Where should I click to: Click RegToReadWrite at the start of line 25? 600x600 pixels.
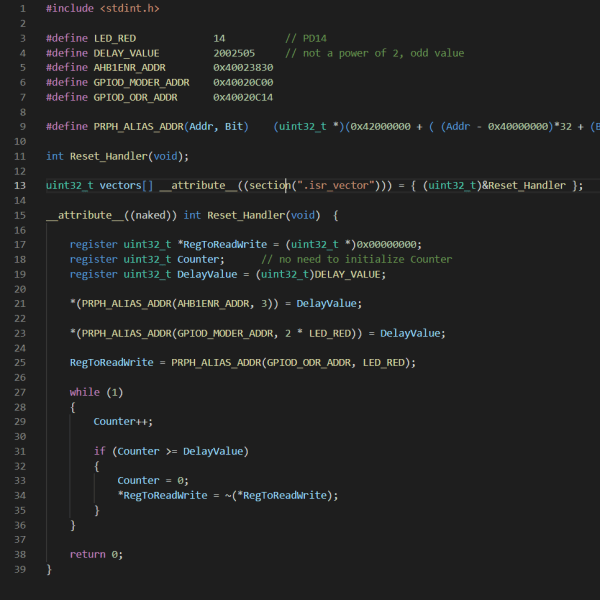coord(112,363)
